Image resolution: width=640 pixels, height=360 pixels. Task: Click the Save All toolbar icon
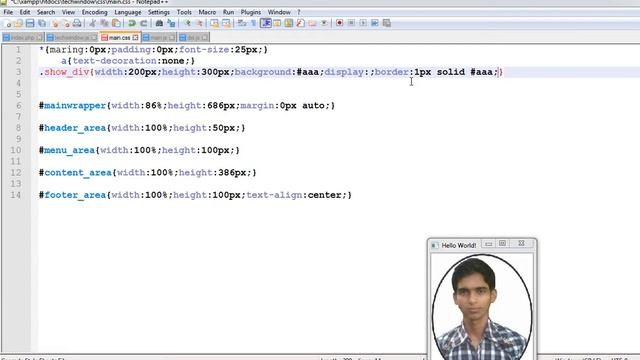[x=42, y=23]
